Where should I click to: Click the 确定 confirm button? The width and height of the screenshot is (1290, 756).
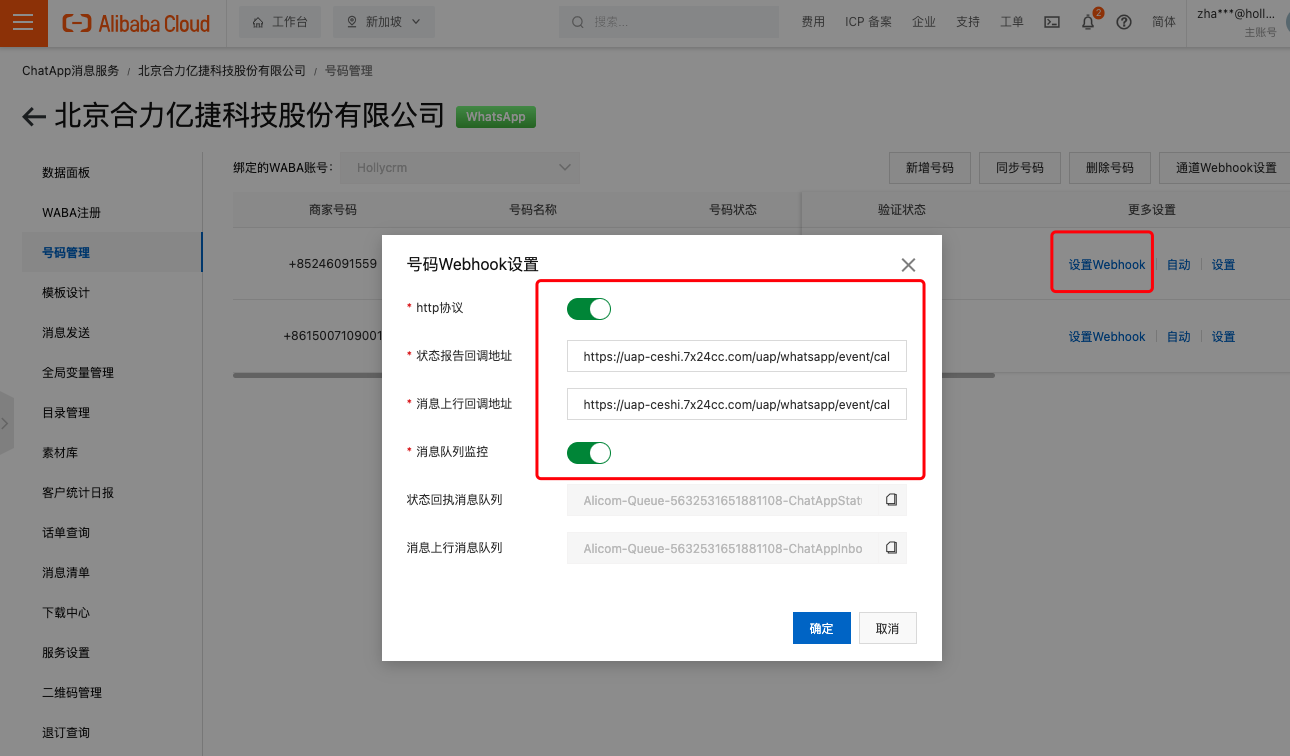(821, 628)
